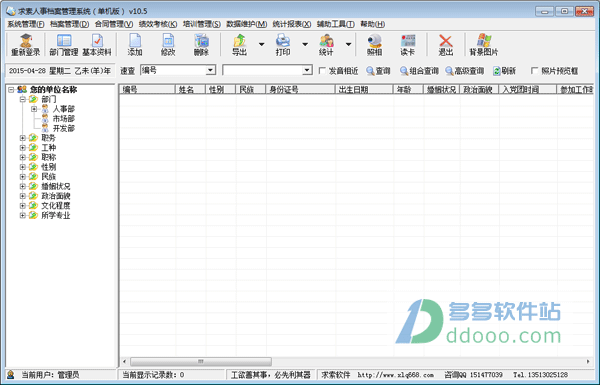Viewport: 600px width, 385px height.
Task: Open the 帮助(H) menu
Action: pos(372,24)
